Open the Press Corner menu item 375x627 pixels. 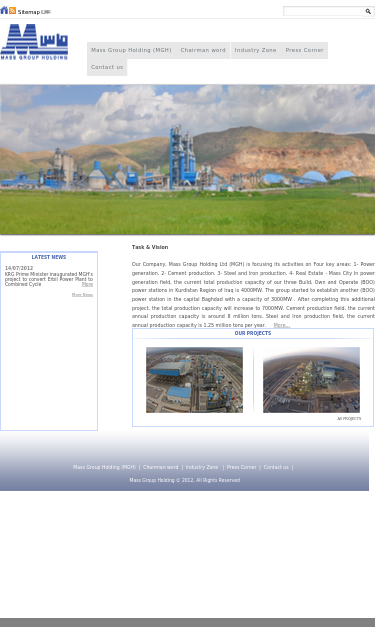305,50
